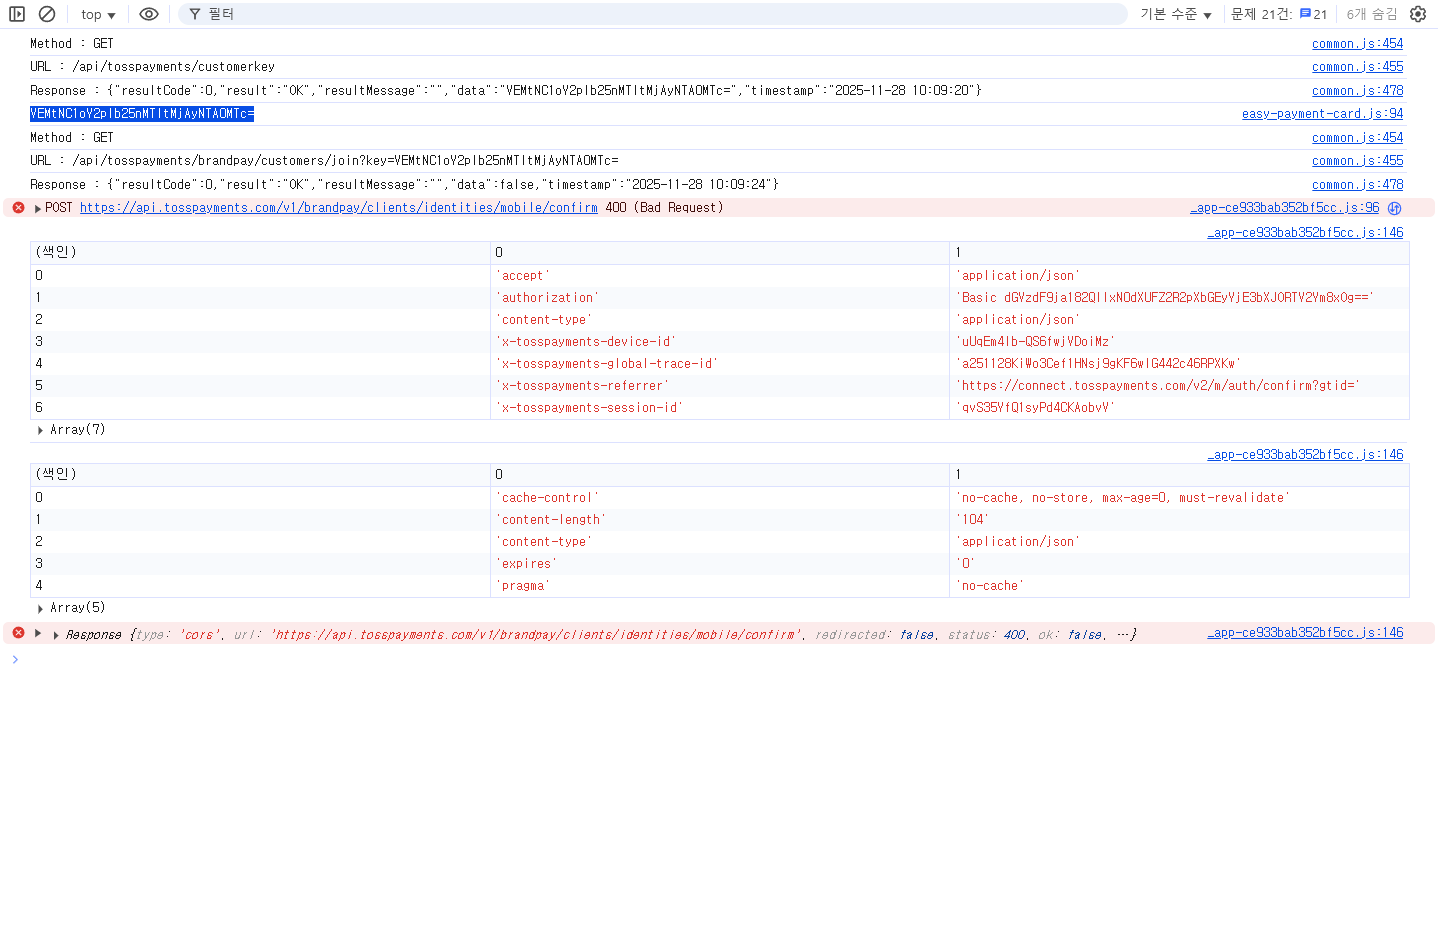
Task: Expand the Array(7) object
Action: (40, 430)
